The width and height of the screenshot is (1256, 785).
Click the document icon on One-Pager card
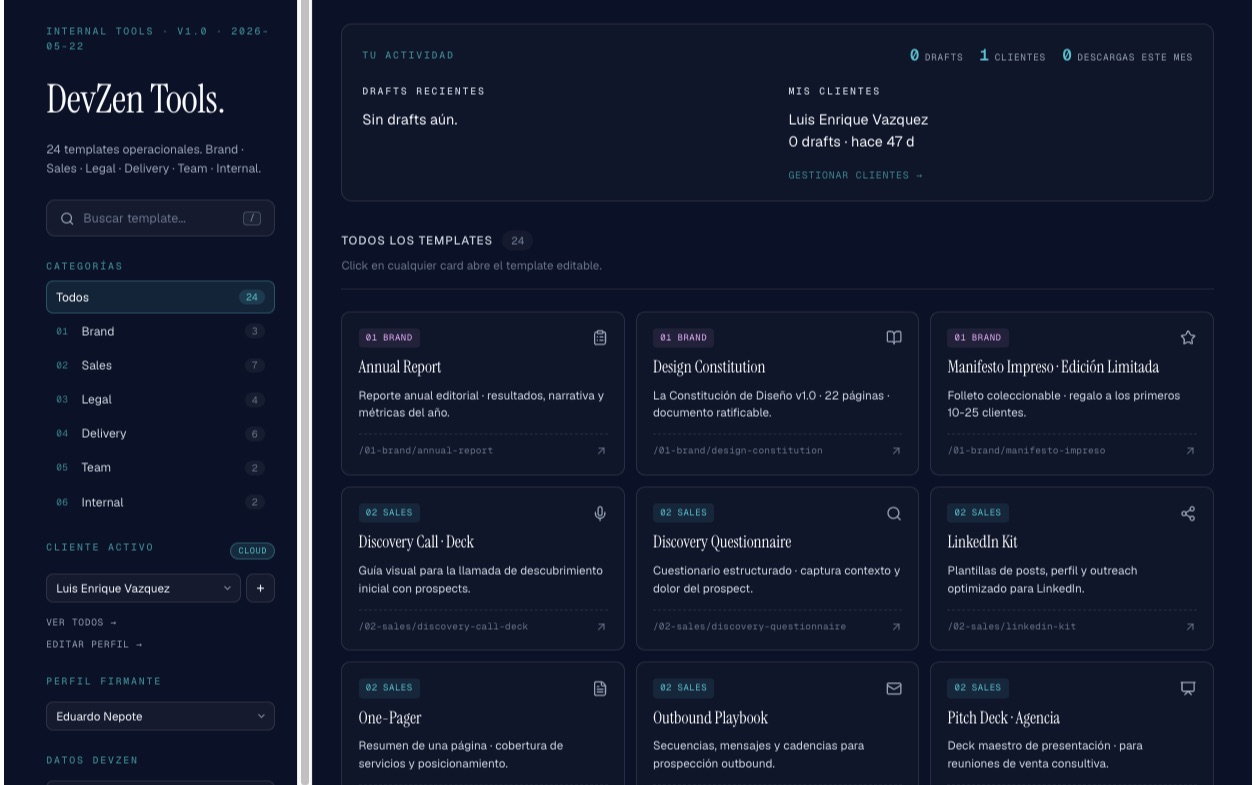pos(600,688)
